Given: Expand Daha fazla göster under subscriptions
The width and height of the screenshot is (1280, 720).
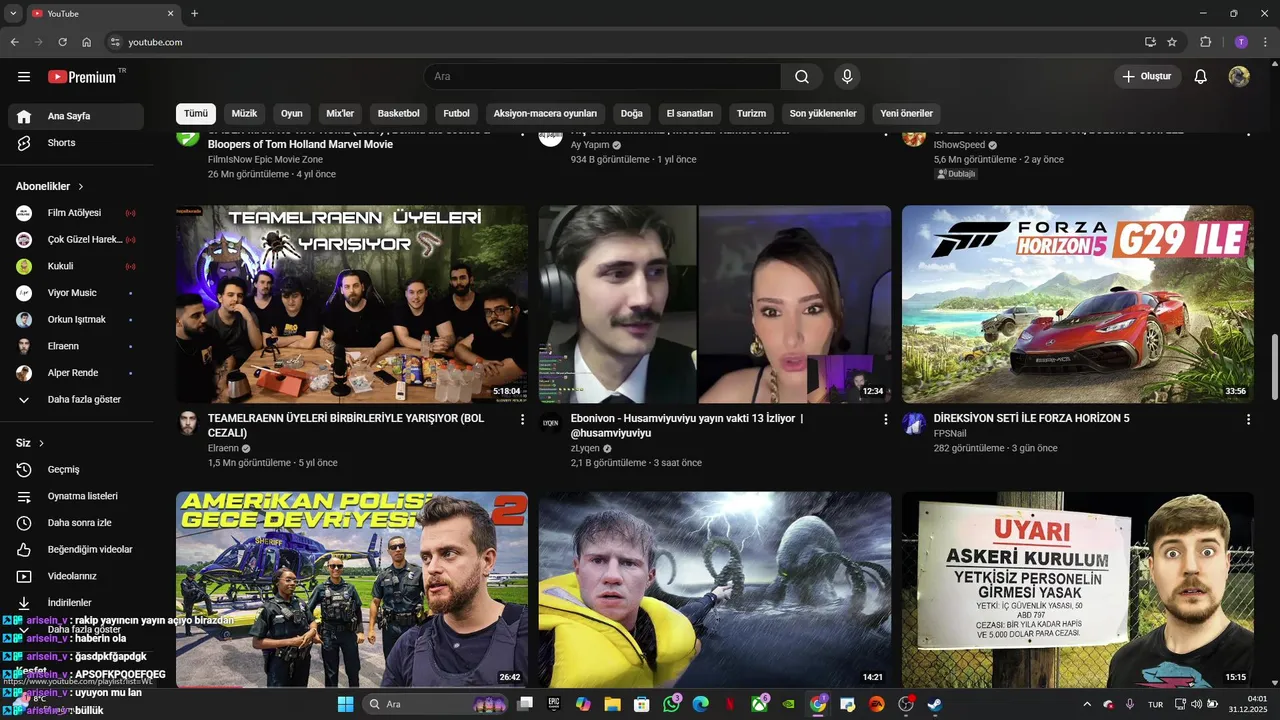Looking at the screenshot, I should tap(76, 400).
